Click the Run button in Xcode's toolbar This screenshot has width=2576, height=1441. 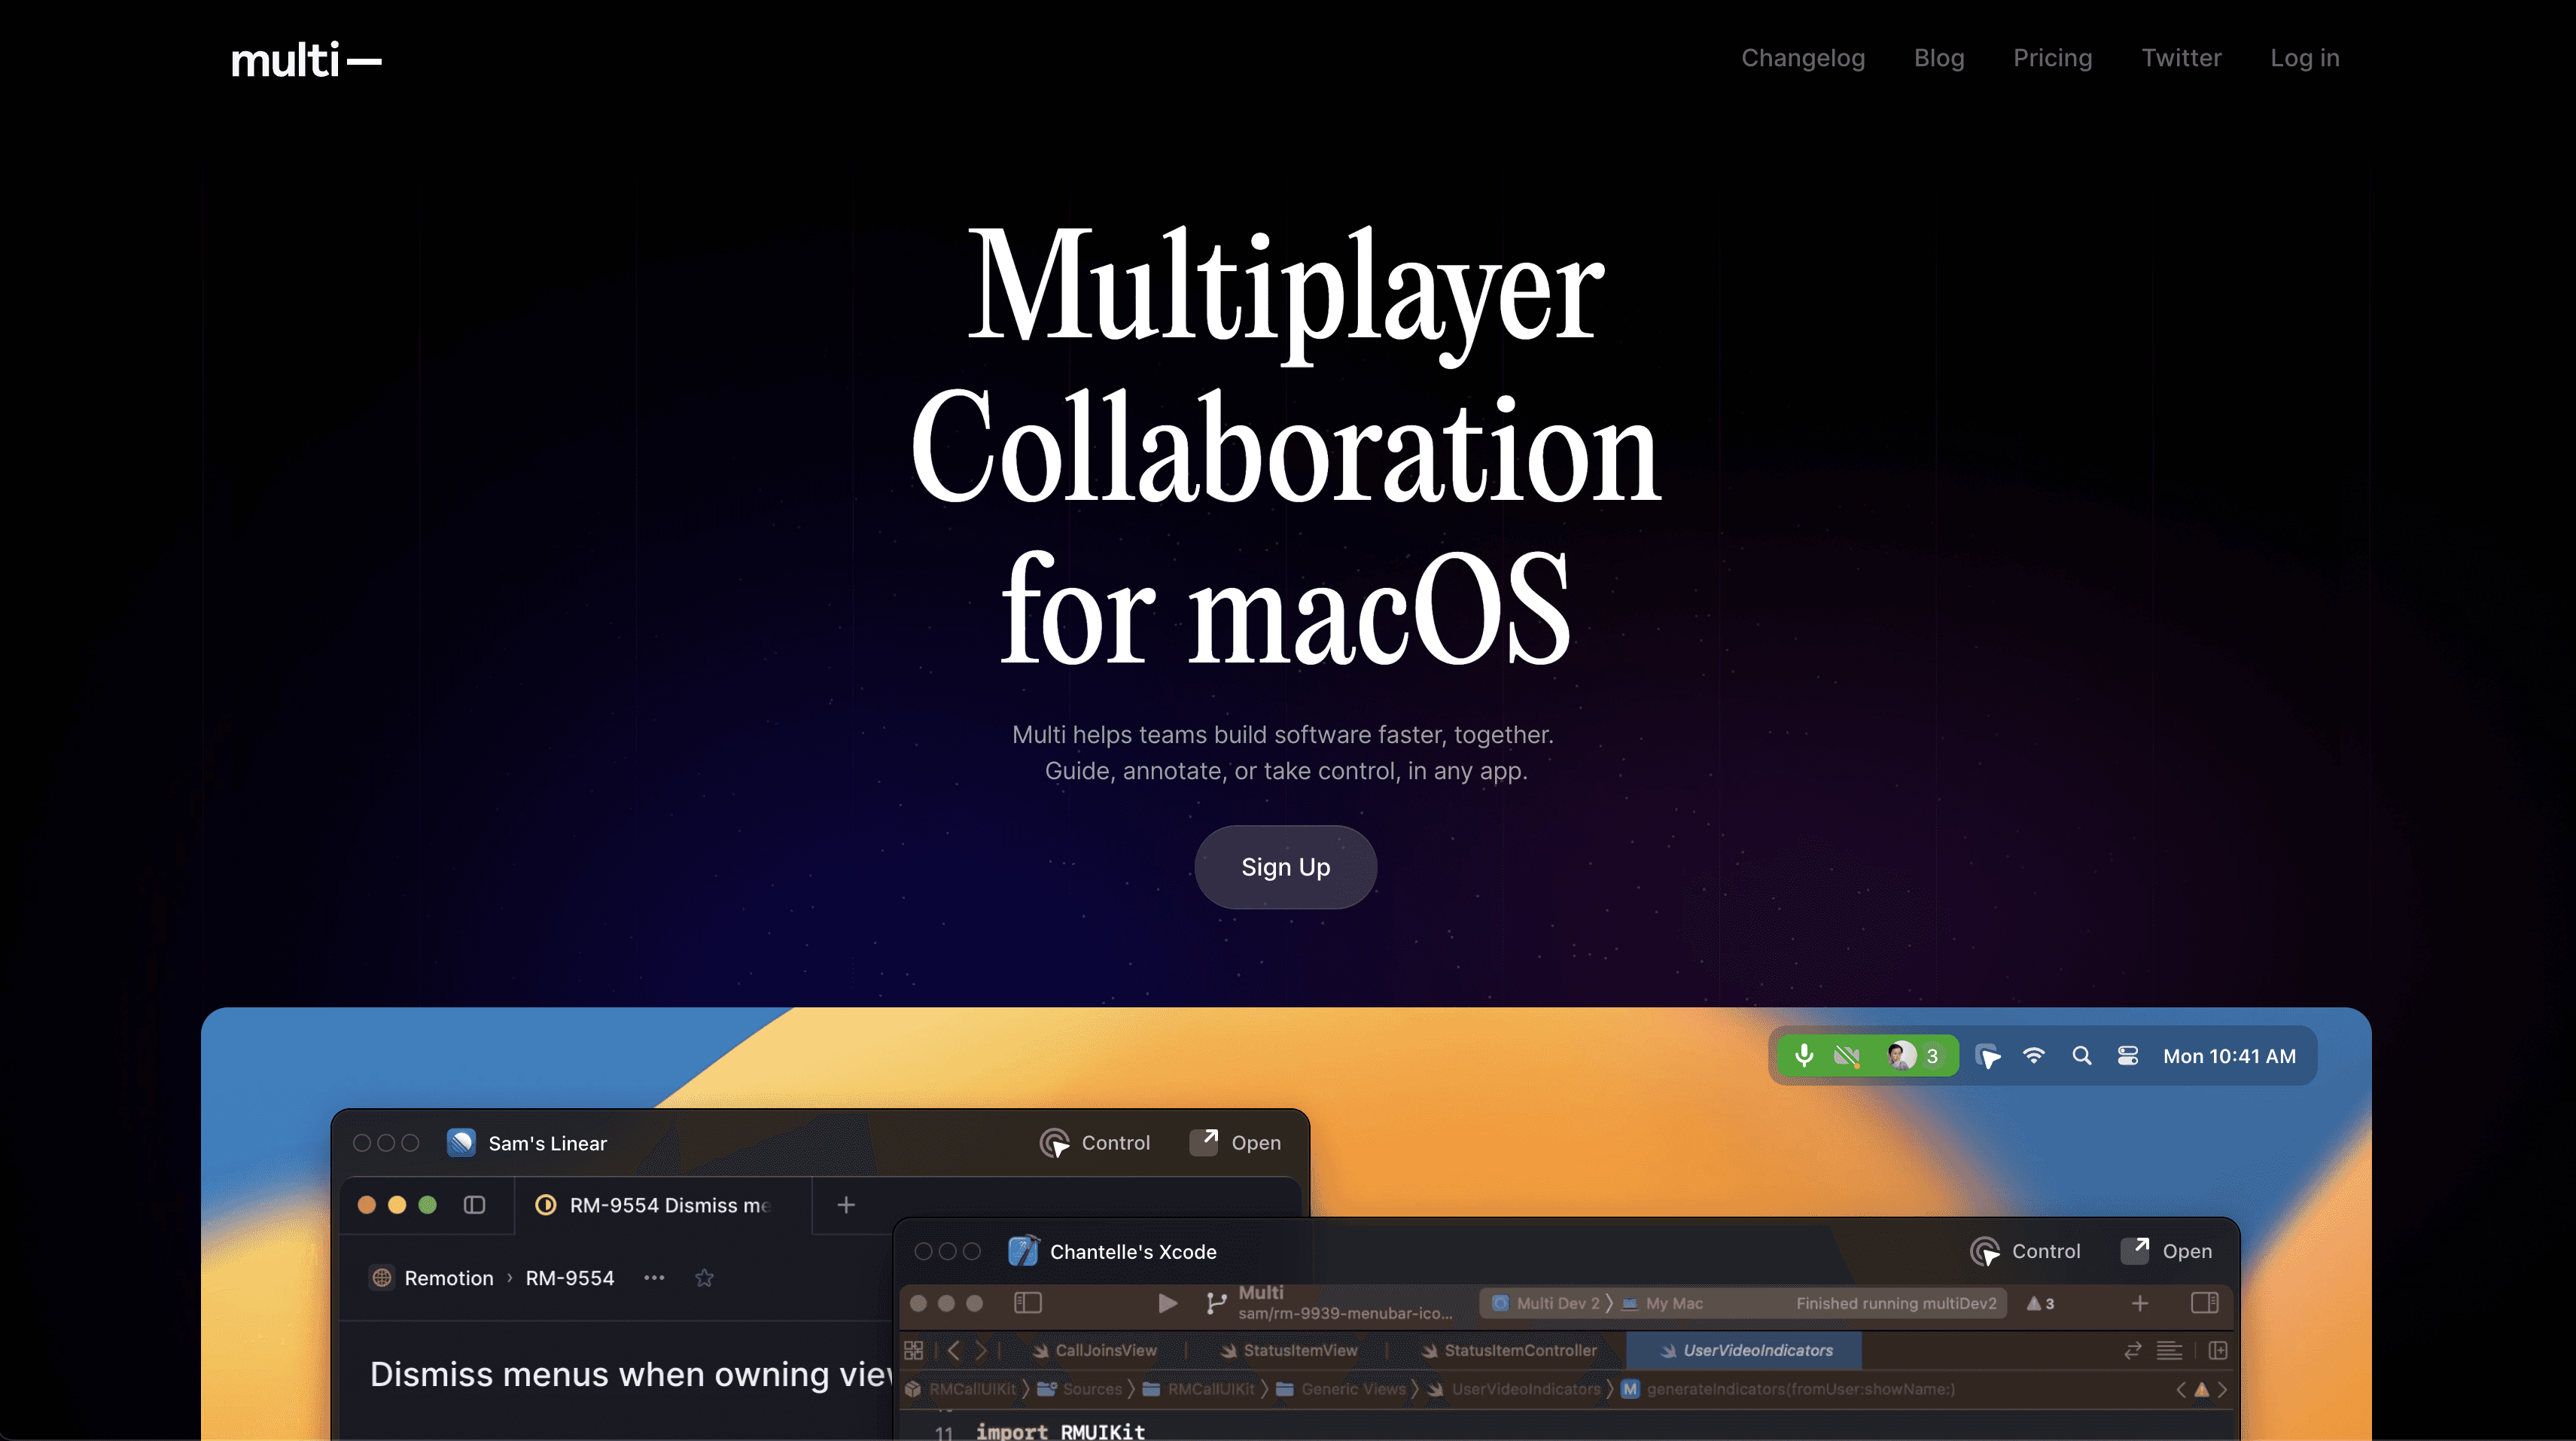coord(1169,1303)
